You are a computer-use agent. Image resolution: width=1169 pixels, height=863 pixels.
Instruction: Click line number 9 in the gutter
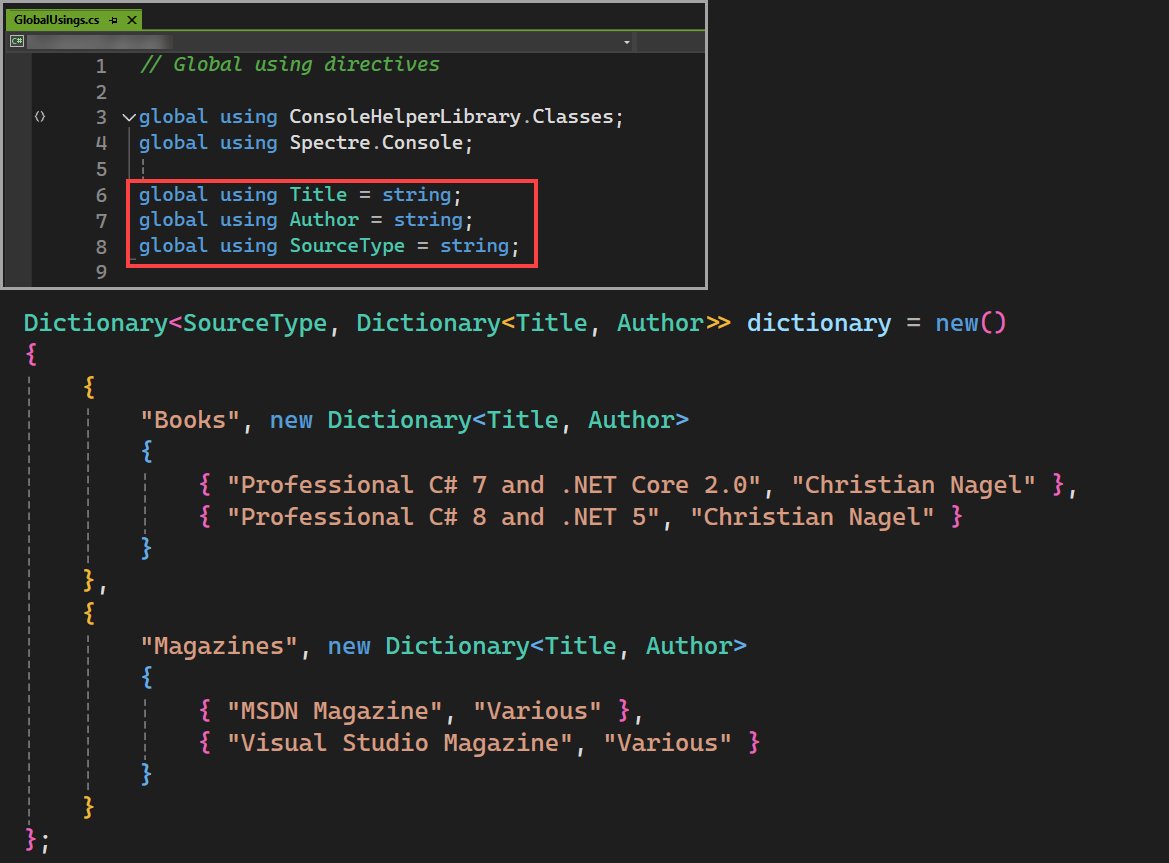click(x=101, y=272)
